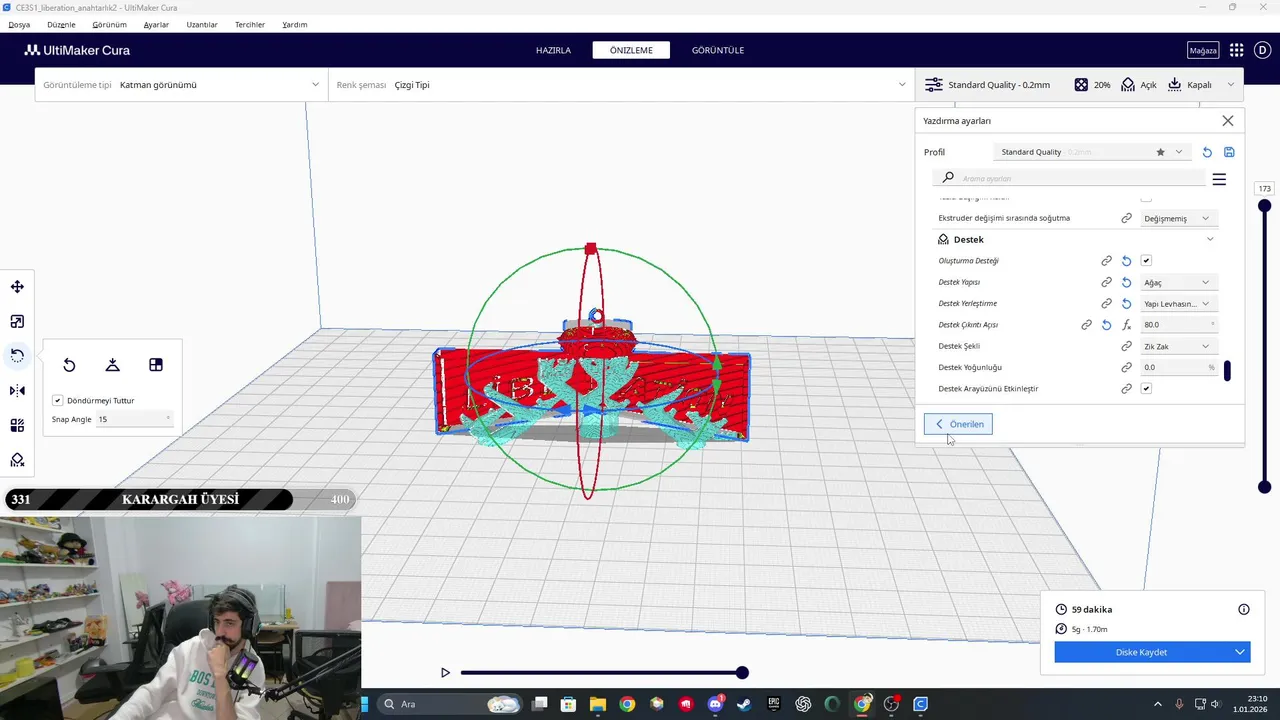The width and height of the screenshot is (1280, 720).
Task: Open Discord from the taskbar
Action: tap(715, 704)
